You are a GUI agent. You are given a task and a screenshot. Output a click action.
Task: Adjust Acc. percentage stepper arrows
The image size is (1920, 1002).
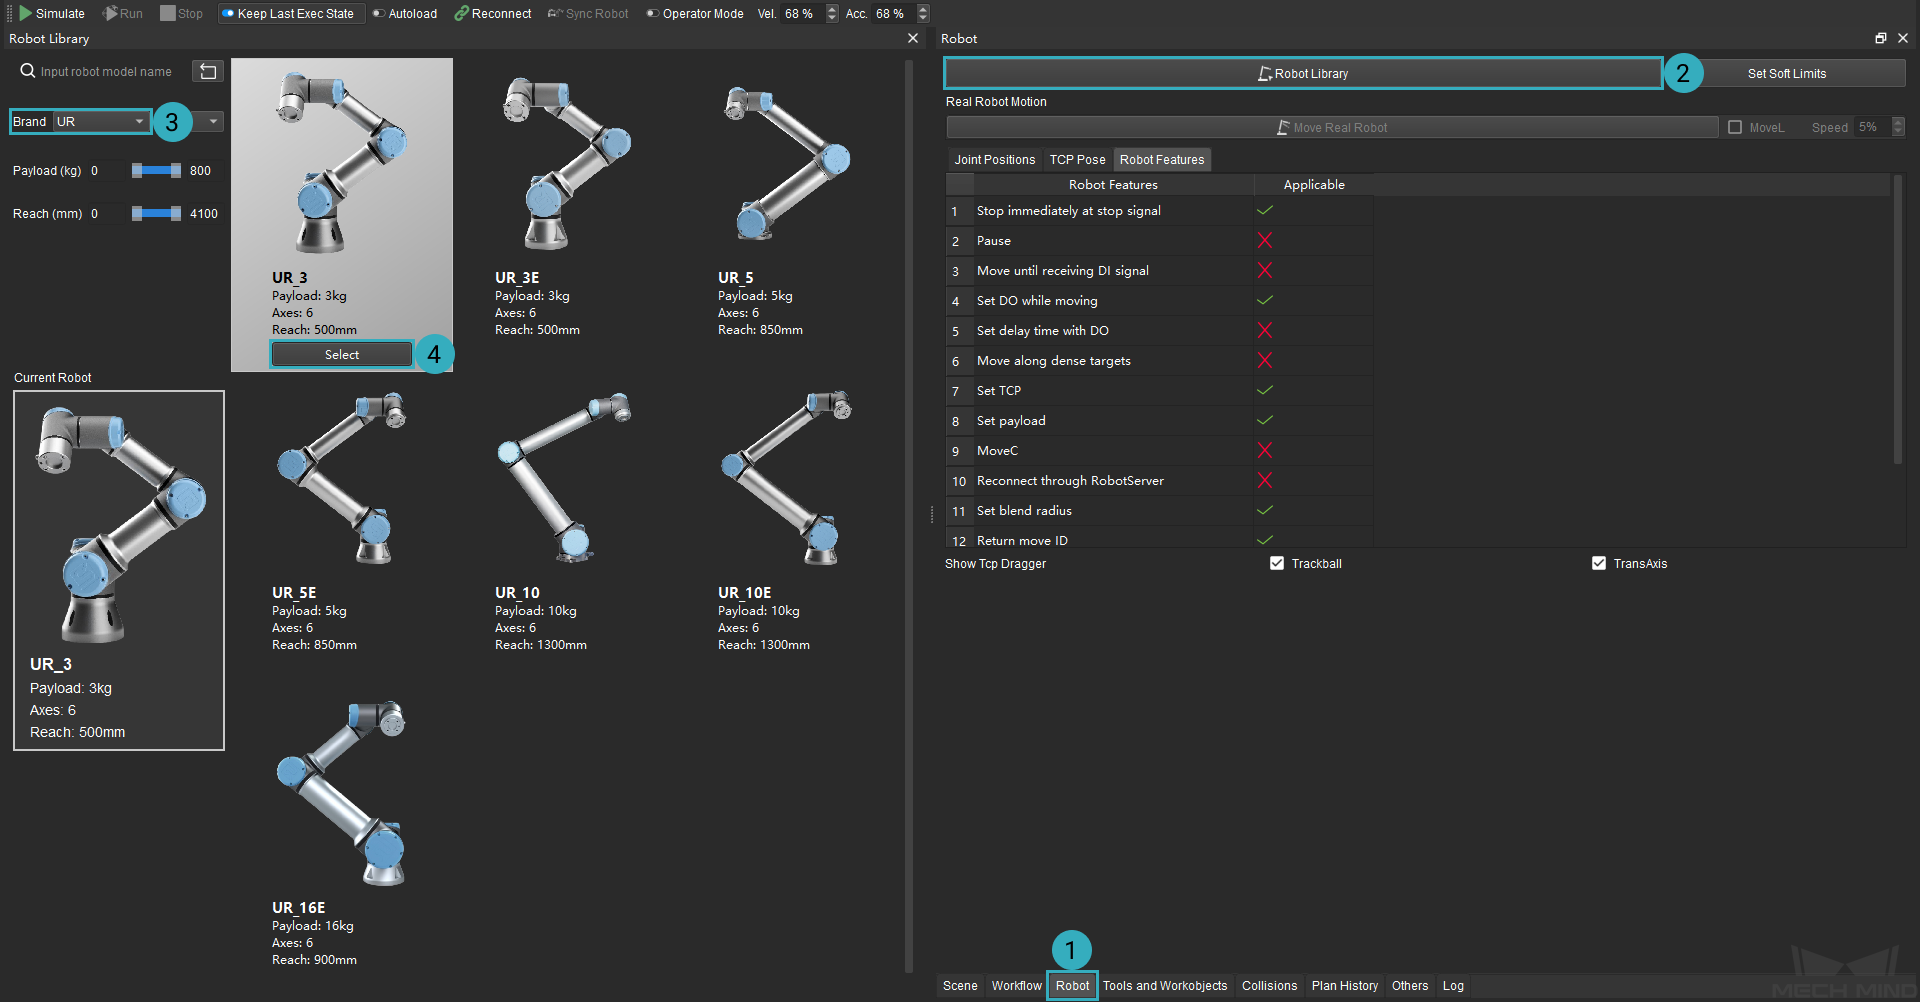coord(923,14)
